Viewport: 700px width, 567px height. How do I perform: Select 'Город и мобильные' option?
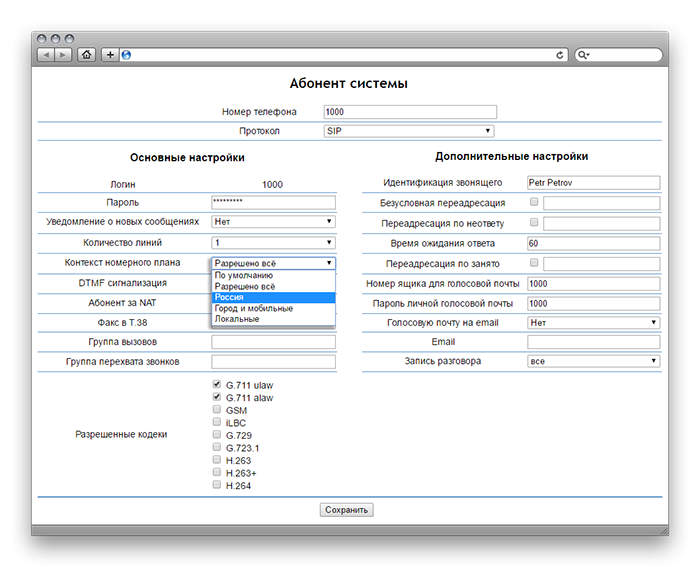pyautogui.click(x=273, y=308)
